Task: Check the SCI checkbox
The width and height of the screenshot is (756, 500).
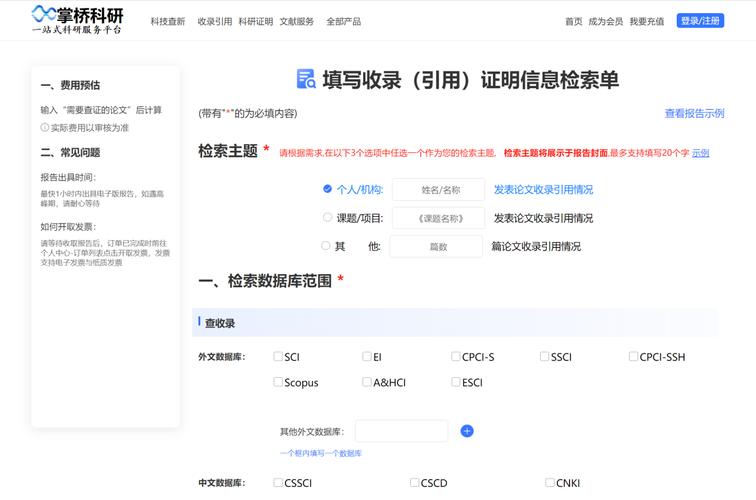Action: [x=278, y=356]
